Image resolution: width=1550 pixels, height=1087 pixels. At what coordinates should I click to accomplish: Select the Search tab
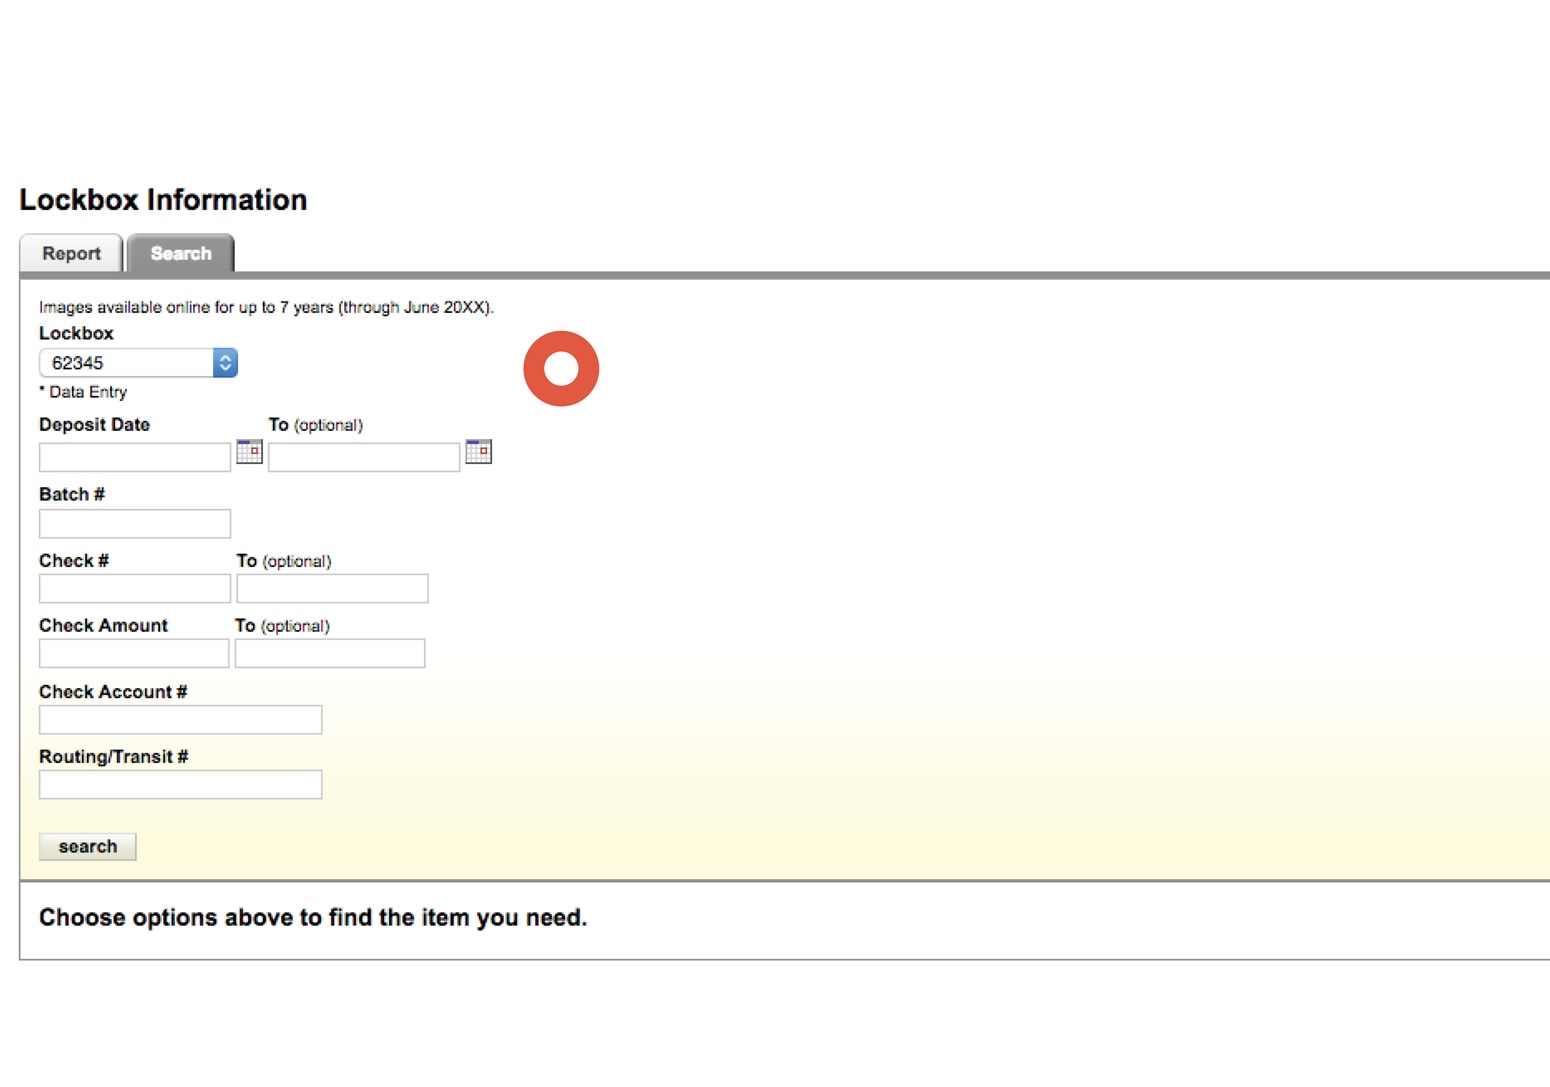pos(181,253)
